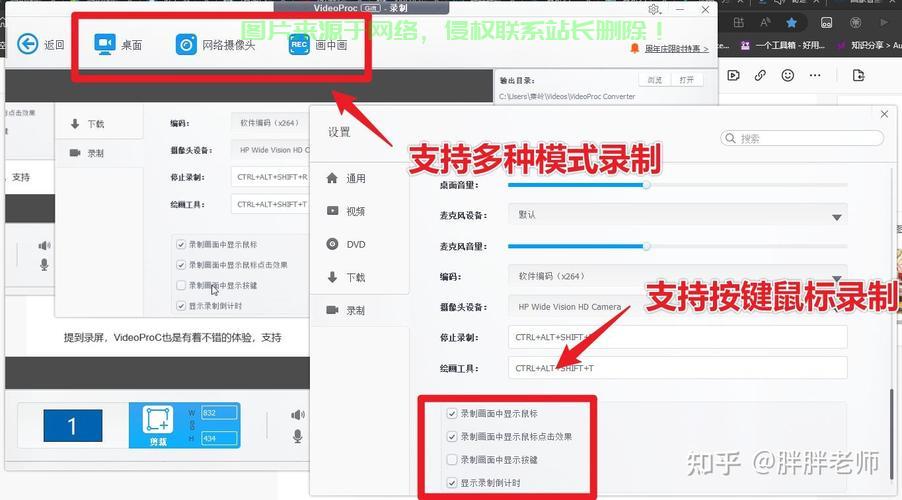902x500 pixels.
Task: Close the front 设置 dialog with X
Action: click(x=884, y=114)
